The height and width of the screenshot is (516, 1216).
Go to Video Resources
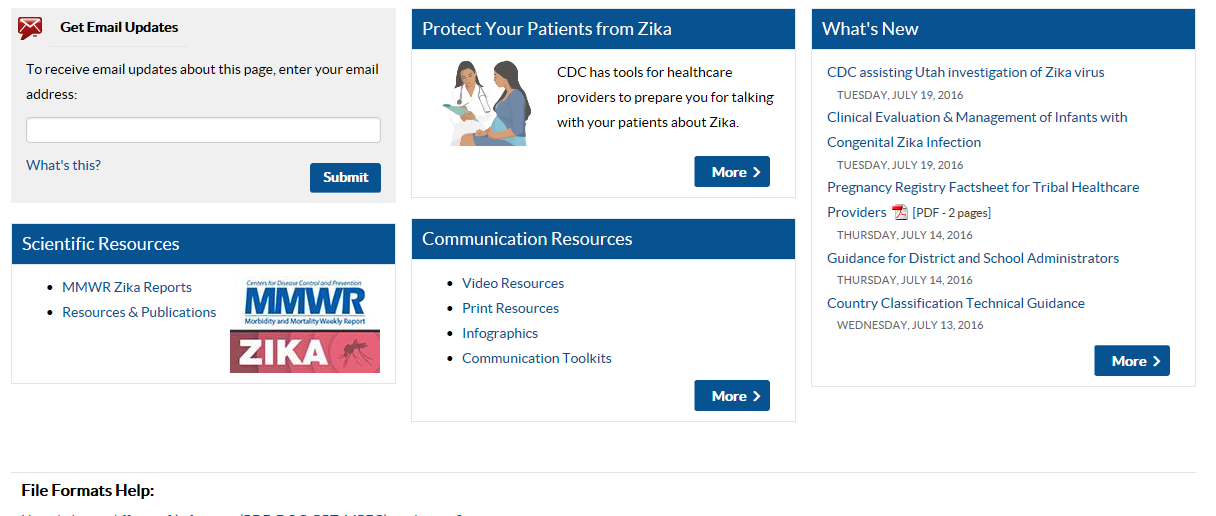pos(513,283)
